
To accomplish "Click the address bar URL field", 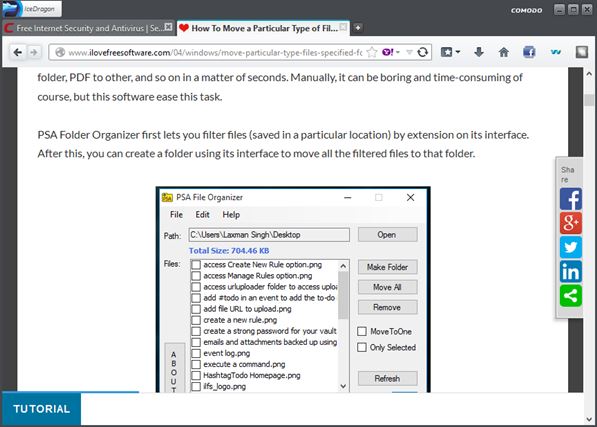I will pyautogui.click(x=215, y=53).
